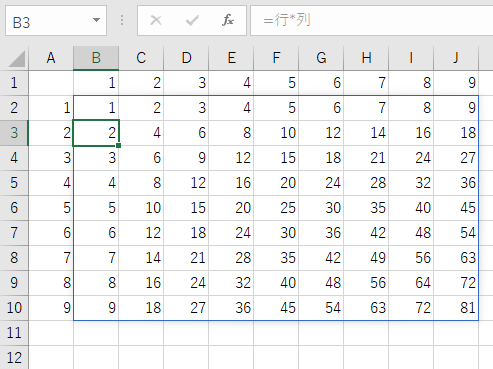Click cell J10 with value 81

[456, 308]
